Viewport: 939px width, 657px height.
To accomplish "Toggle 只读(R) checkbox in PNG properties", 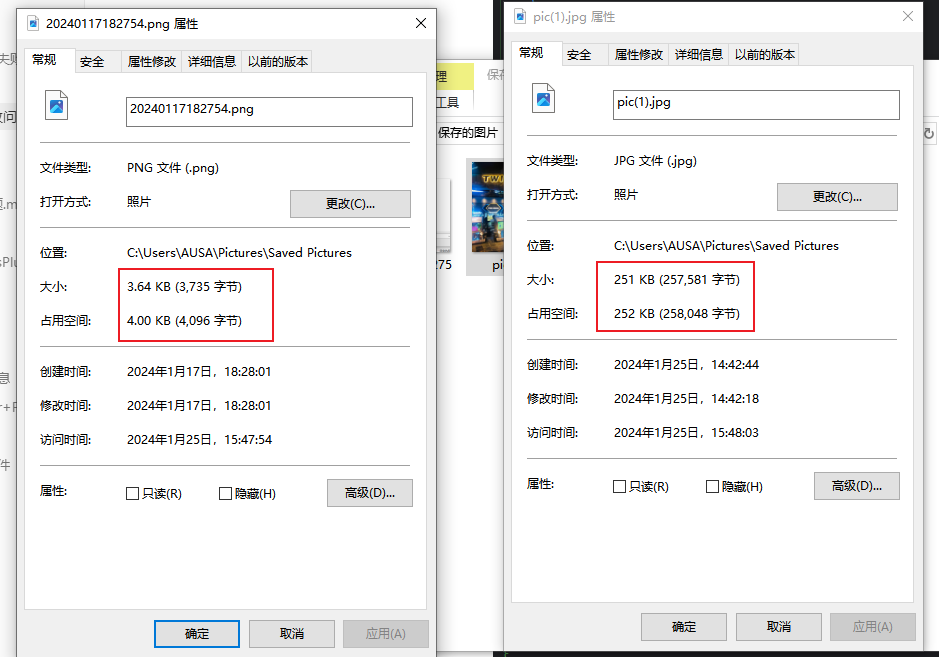I will (132, 493).
